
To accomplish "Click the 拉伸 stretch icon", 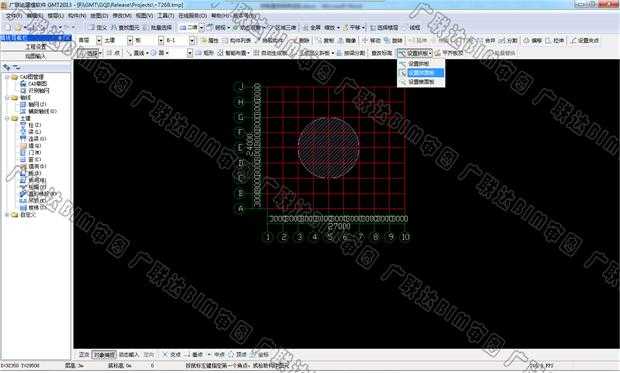I will click(555, 40).
